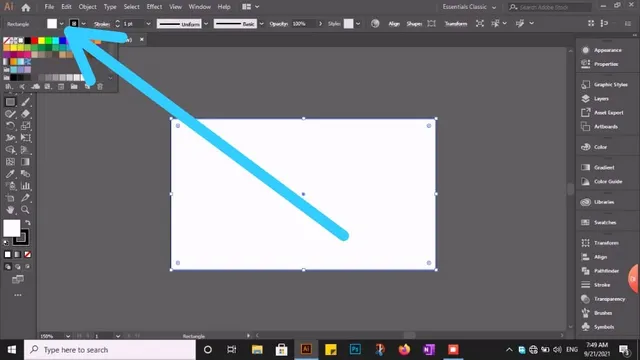Enable Draw Behind mode
640x360 pixels.
click(x=18, y=267)
